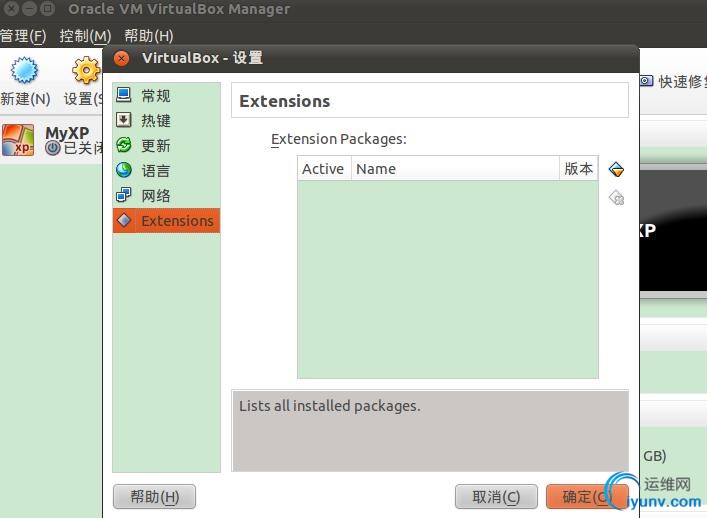Viewport: 707px width, 518px height.
Task: Close the VirtualBox 设置 dialog
Action: click(121, 59)
